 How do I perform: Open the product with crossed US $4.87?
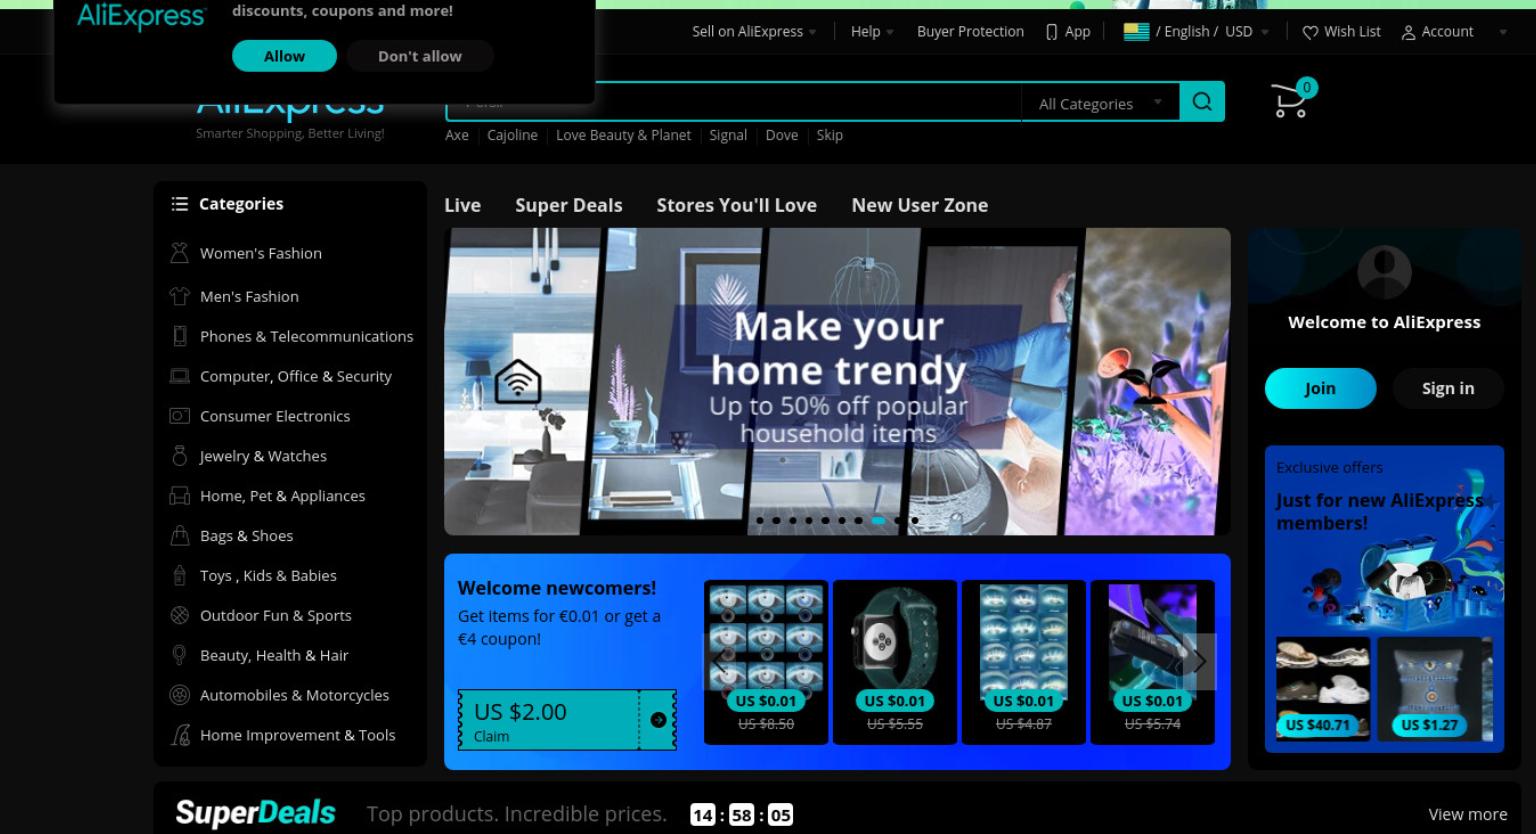click(1023, 661)
